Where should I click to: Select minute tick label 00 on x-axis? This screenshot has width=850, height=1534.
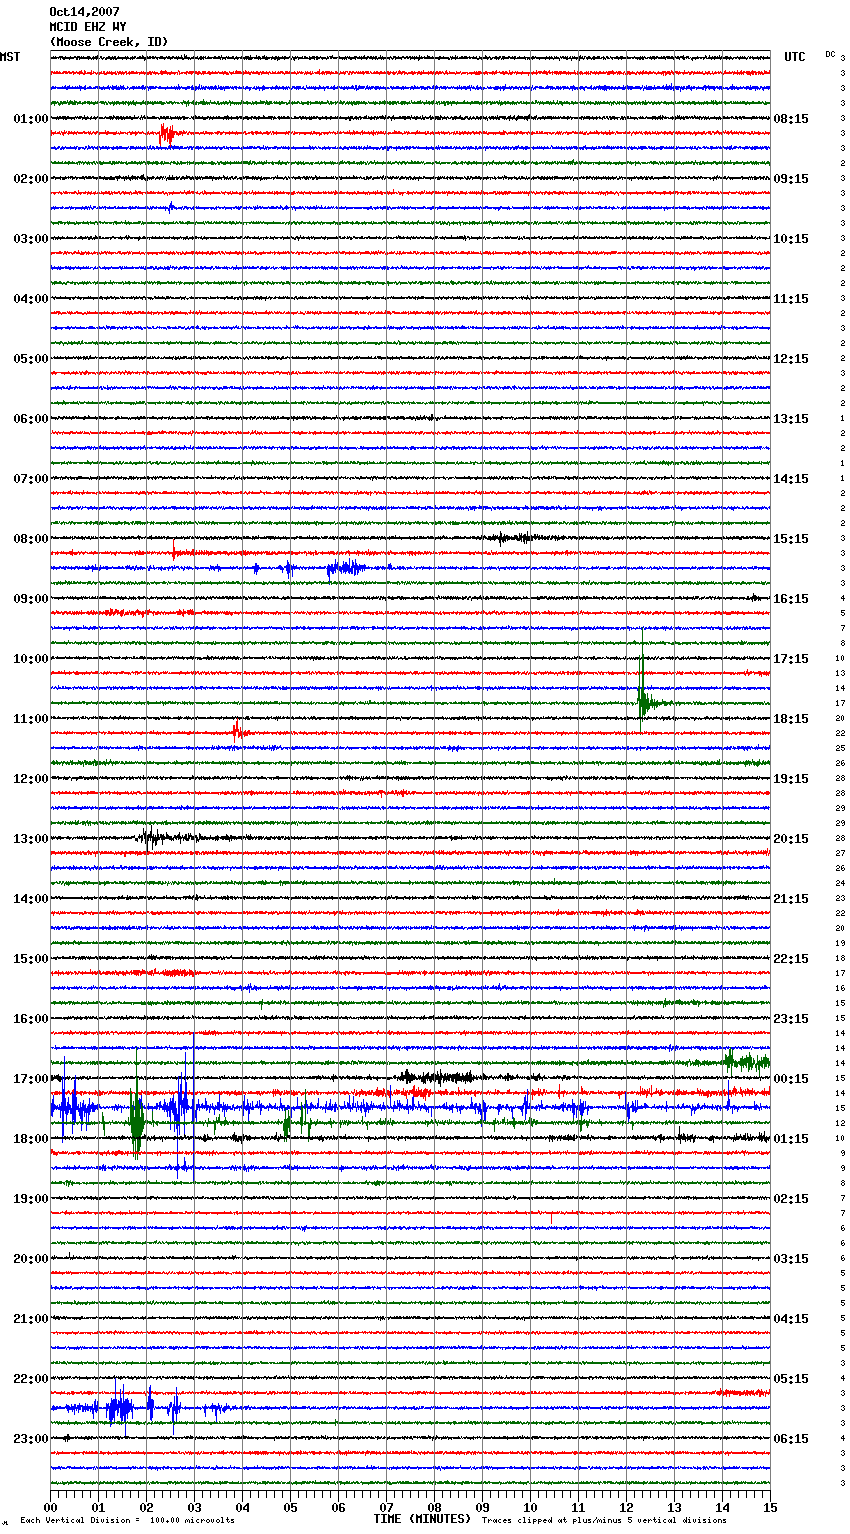pos(51,1507)
